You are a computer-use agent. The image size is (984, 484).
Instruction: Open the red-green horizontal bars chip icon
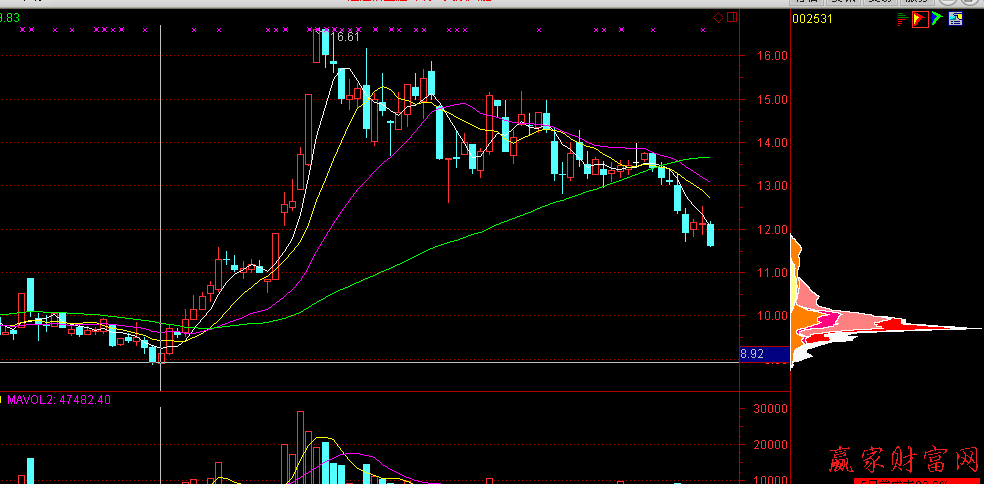click(902, 18)
